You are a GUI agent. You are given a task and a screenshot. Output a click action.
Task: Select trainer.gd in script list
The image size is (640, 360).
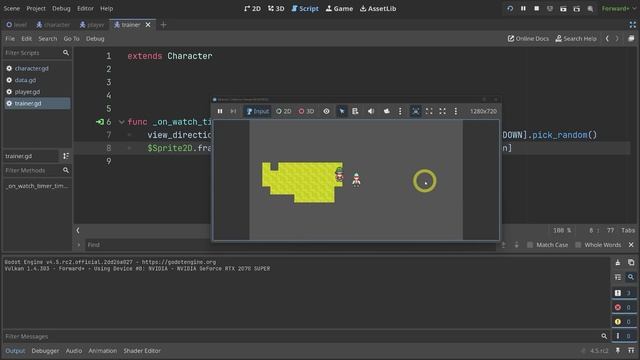(x=37, y=104)
